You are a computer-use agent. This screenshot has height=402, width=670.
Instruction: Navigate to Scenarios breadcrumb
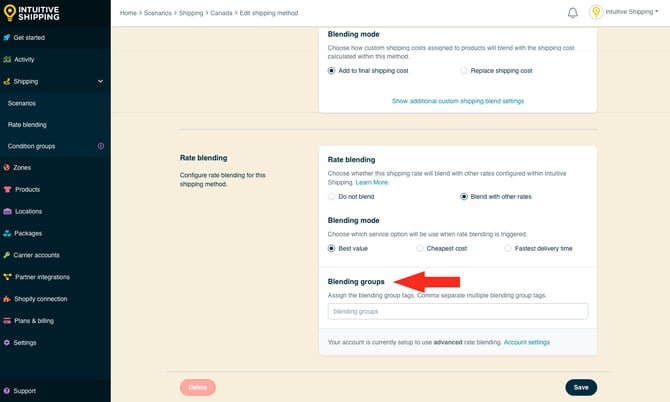158,13
